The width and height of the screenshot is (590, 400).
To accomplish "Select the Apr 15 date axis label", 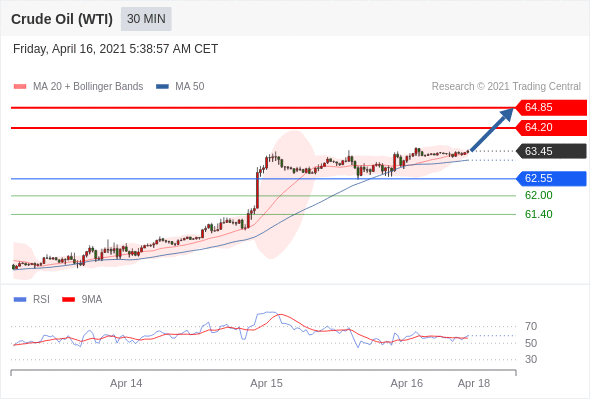I will 266,383.
